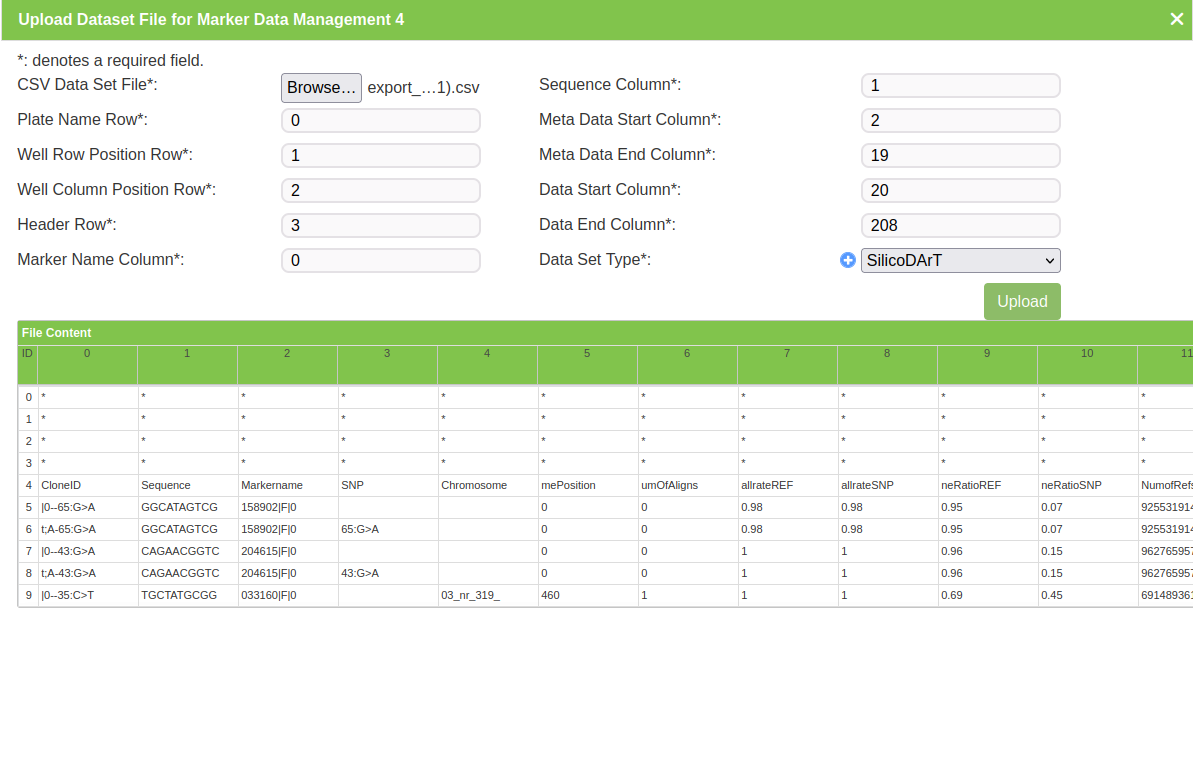Open the SilicoDArT data set type dropdown
This screenshot has width=1196, height=778.
(x=960, y=261)
